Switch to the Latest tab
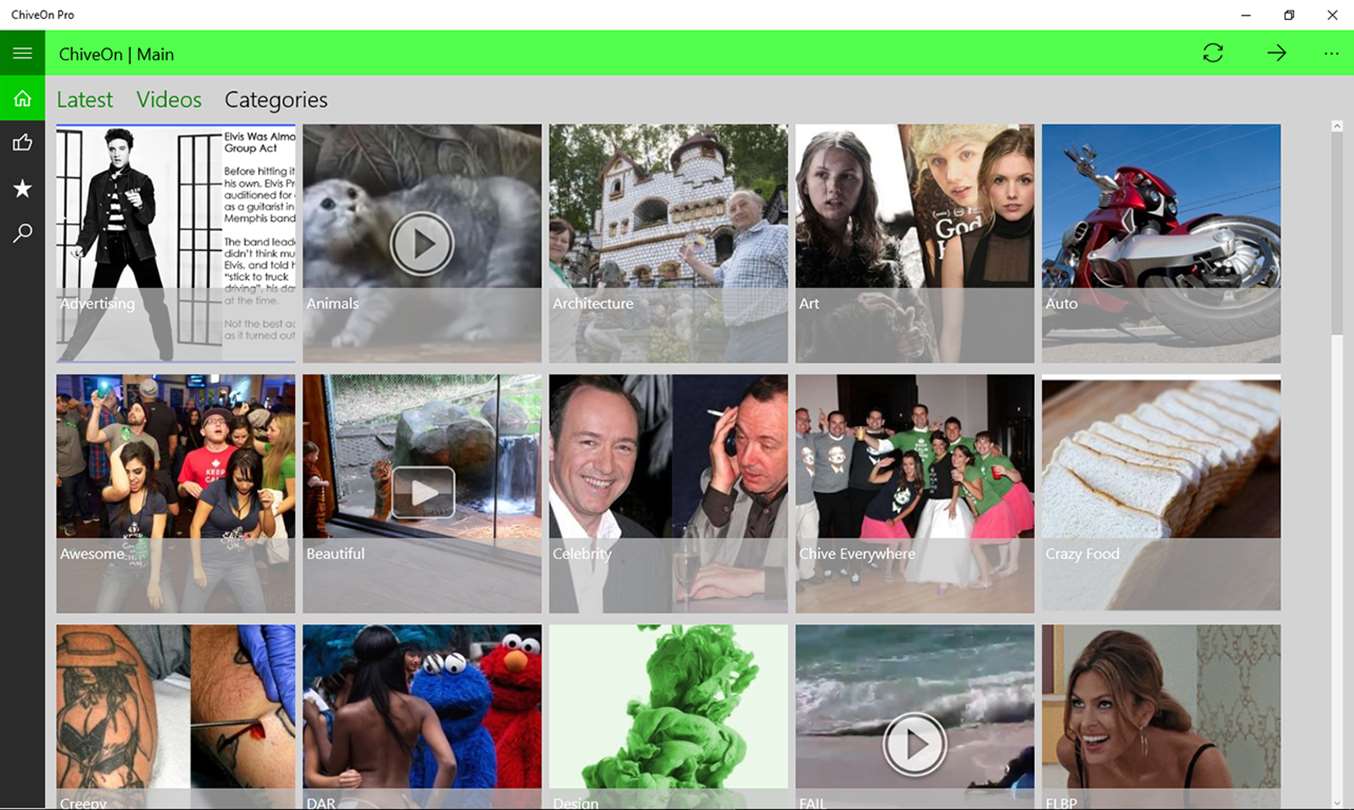Image resolution: width=1354 pixels, height=810 pixels. [85, 100]
